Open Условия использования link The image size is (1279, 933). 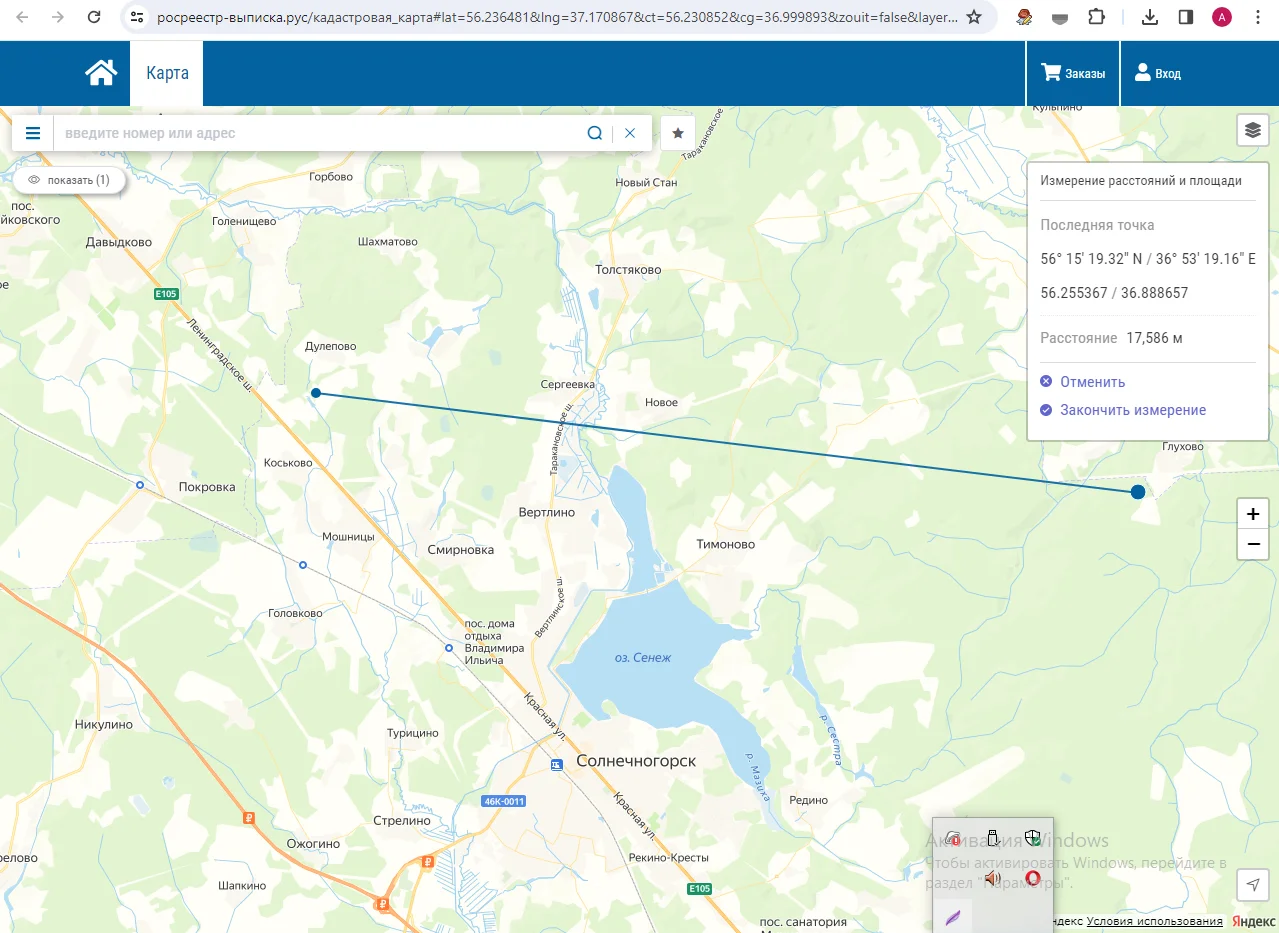1154,921
